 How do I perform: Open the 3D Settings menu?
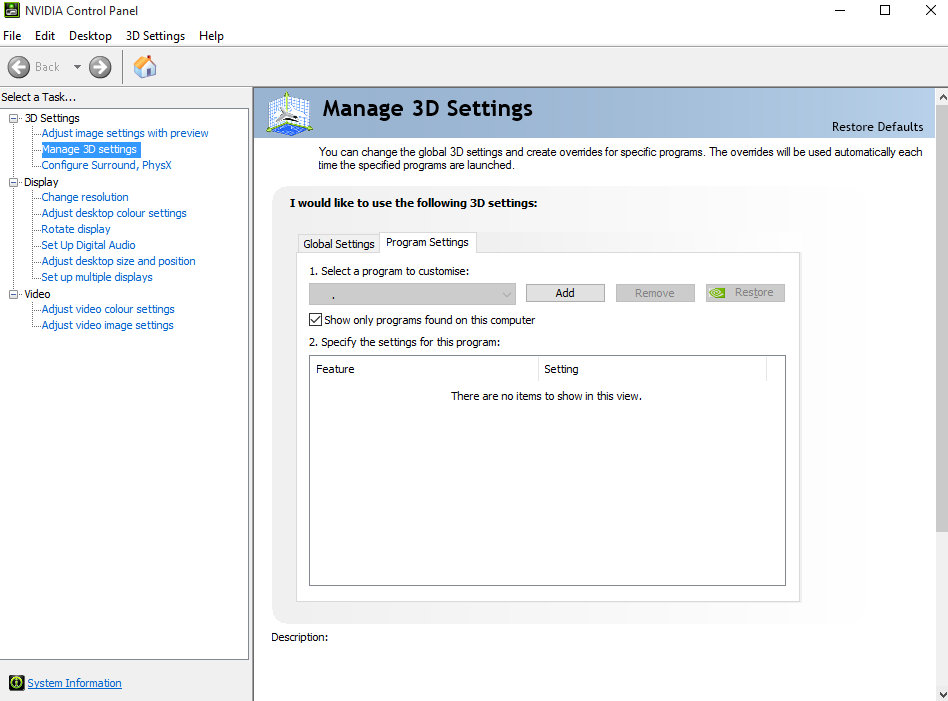pyautogui.click(x=155, y=36)
